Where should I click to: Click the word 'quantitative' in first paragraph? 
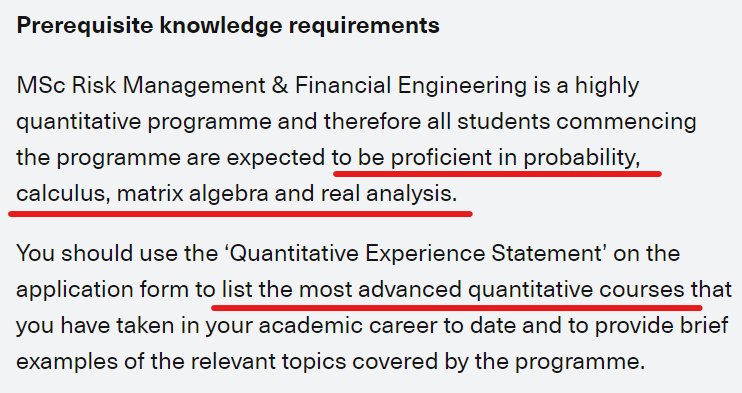79,122
